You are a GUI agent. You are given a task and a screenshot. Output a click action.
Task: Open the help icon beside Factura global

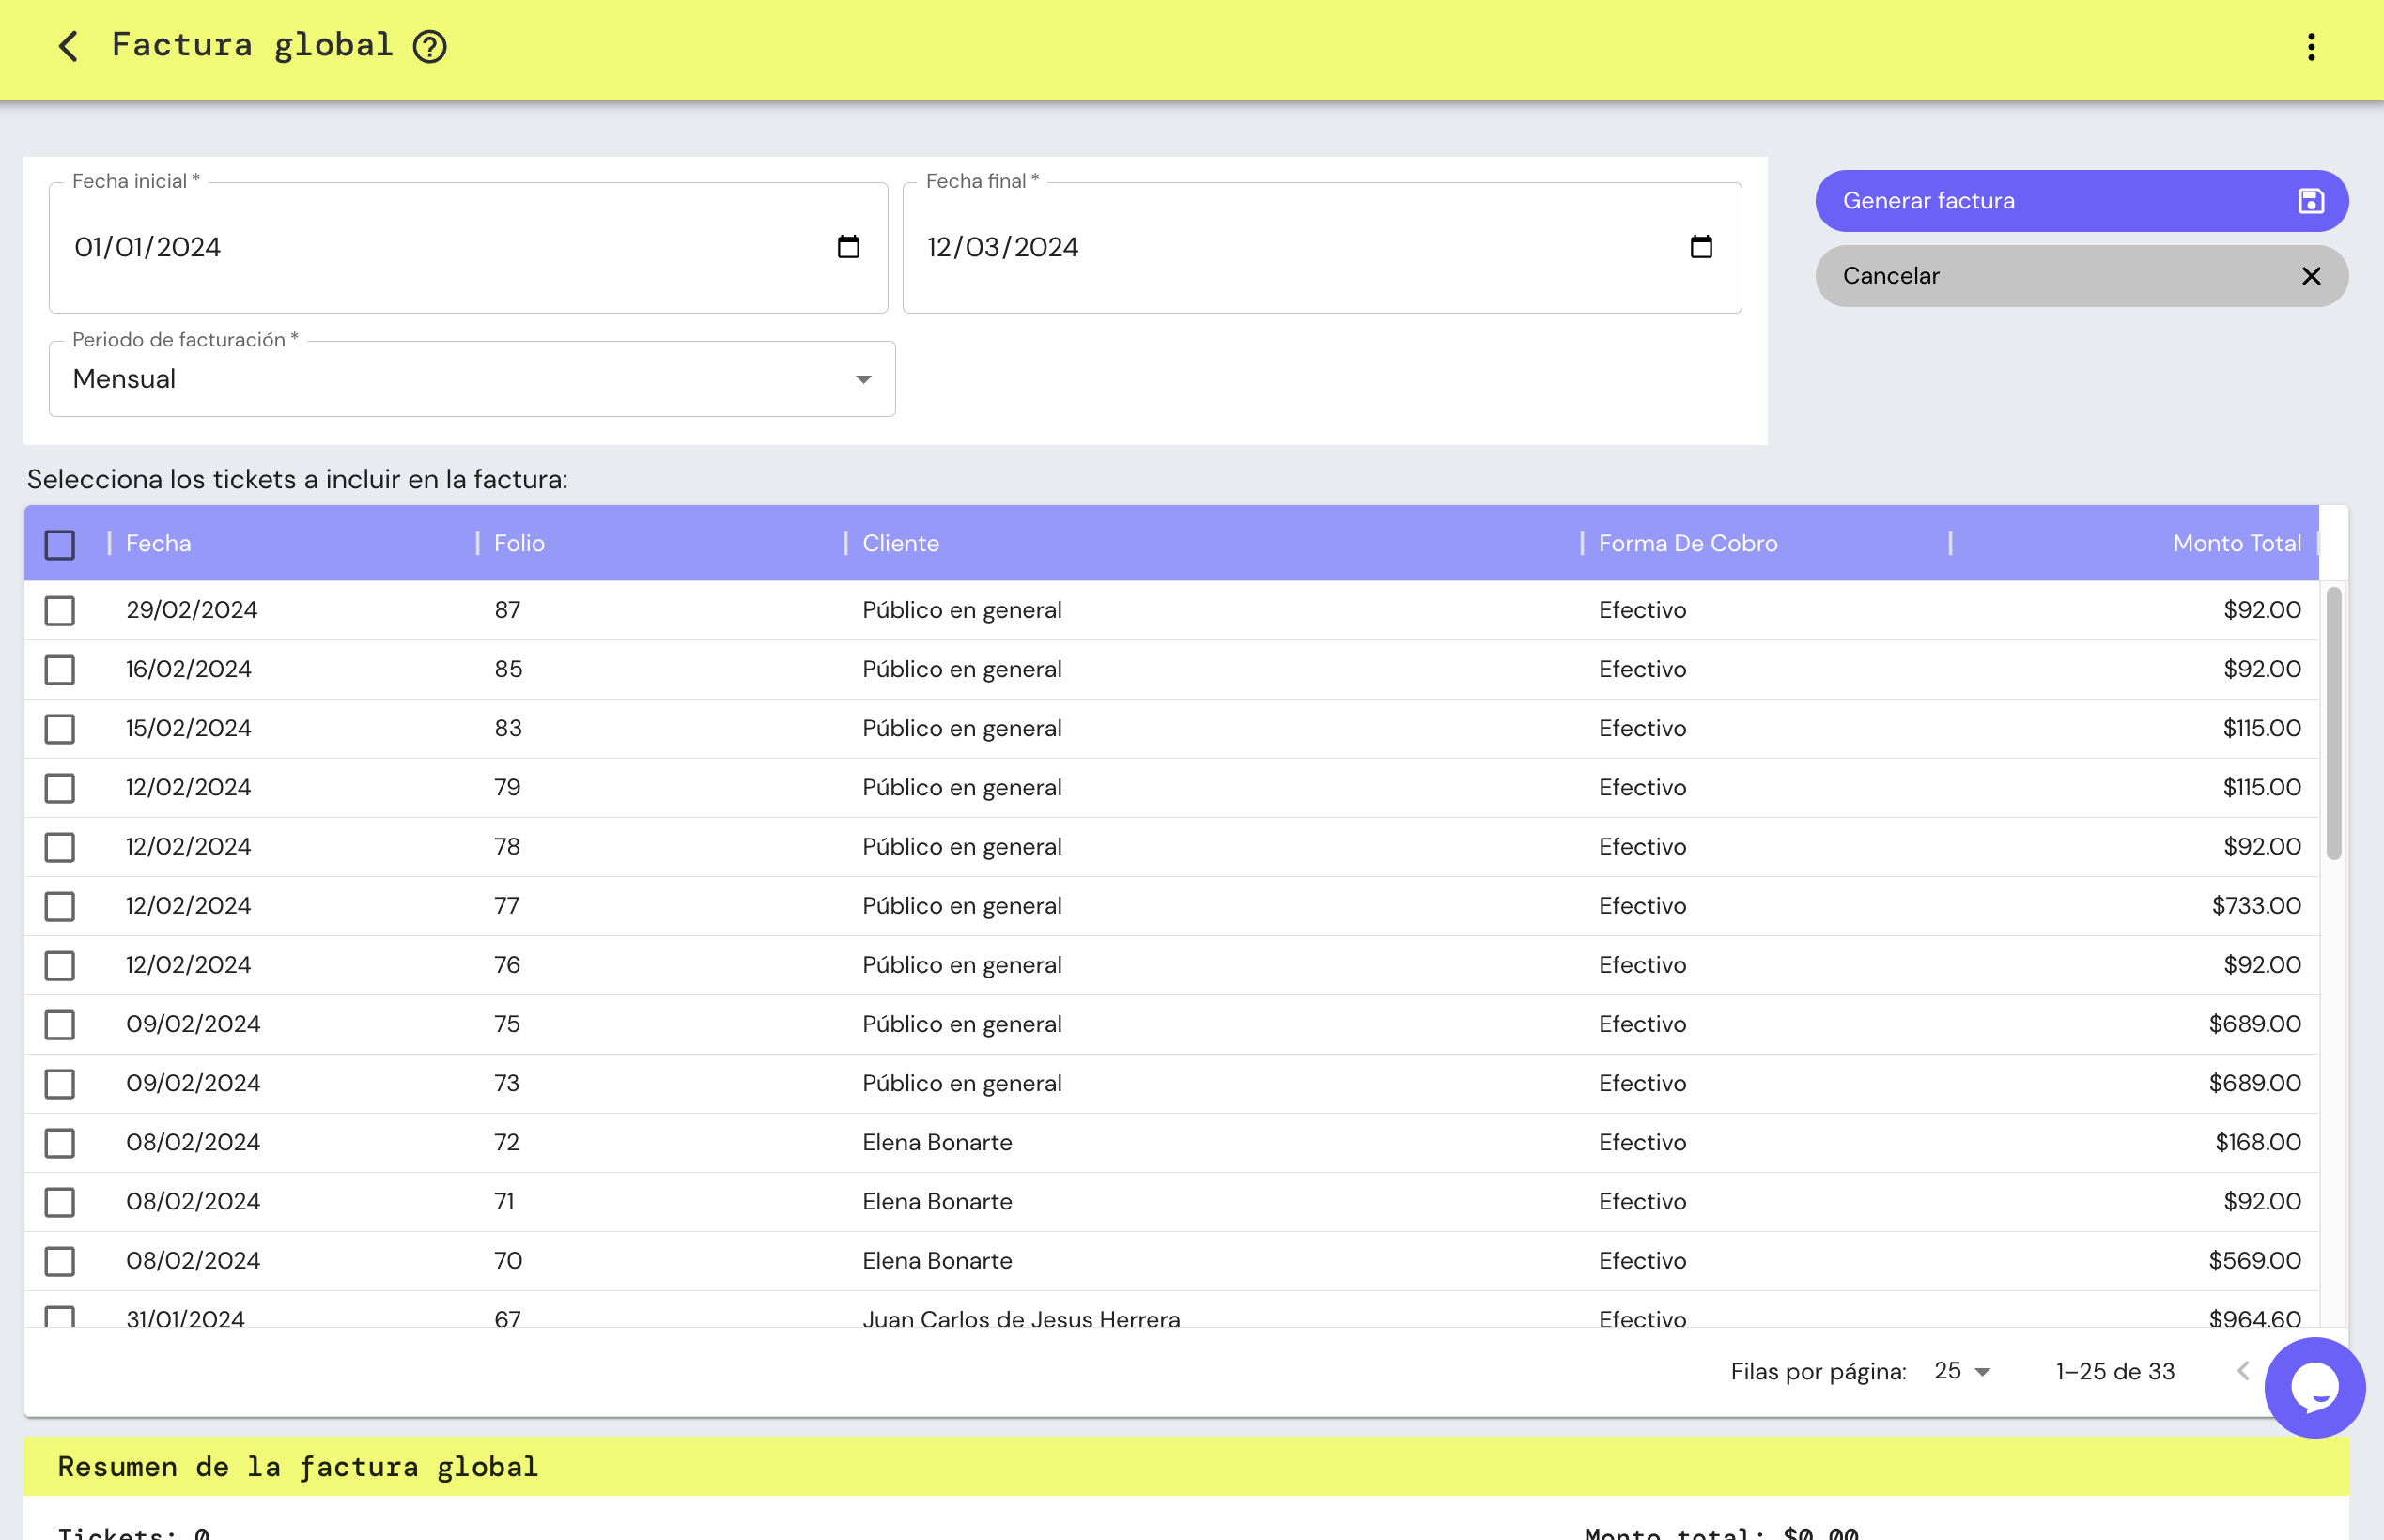click(x=429, y=46)
